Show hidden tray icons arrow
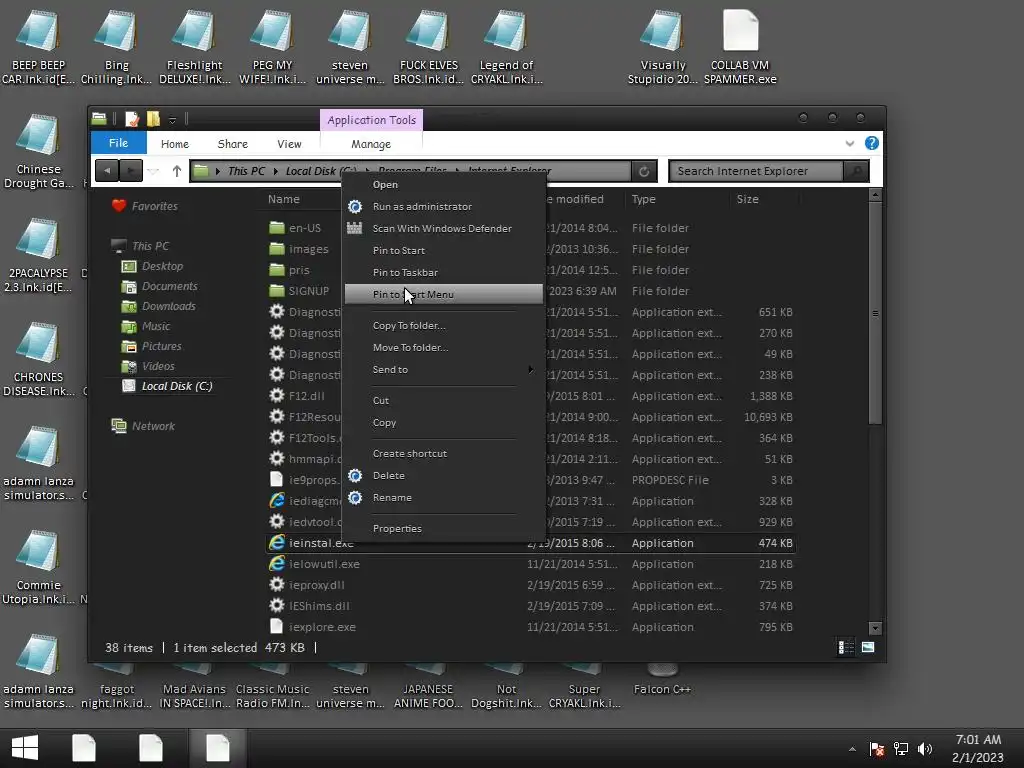Screen dimensions: 1024x768 [x=852, y=749]
